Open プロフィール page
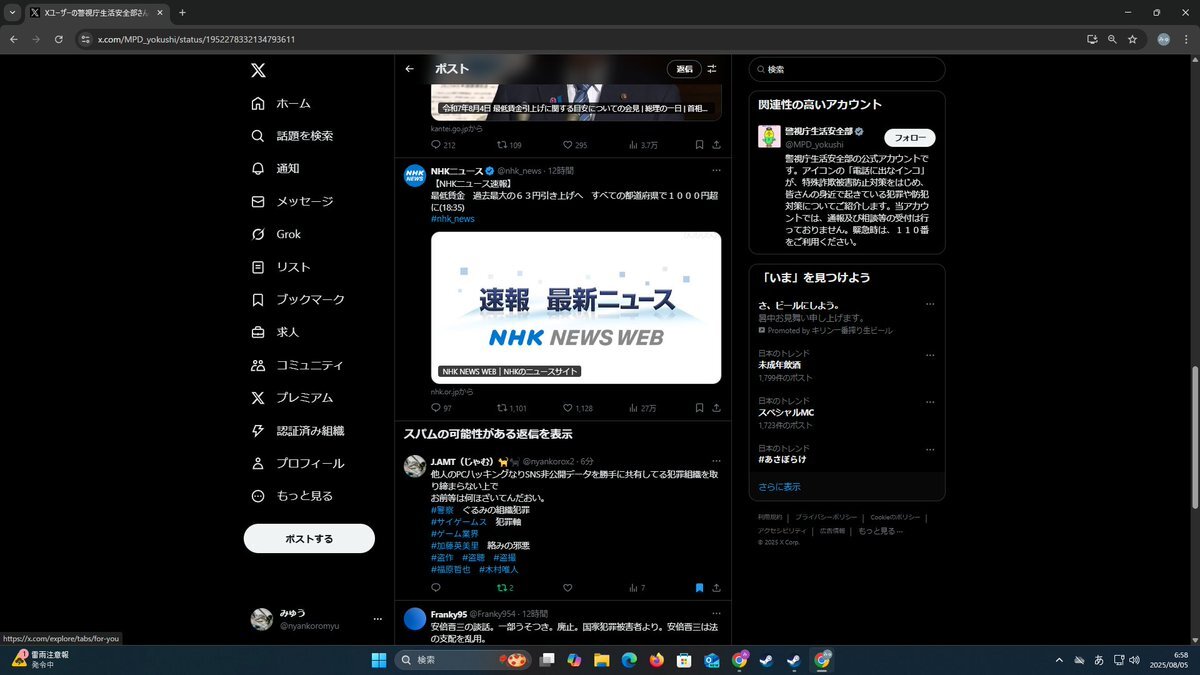 click(x=297, y=463)
